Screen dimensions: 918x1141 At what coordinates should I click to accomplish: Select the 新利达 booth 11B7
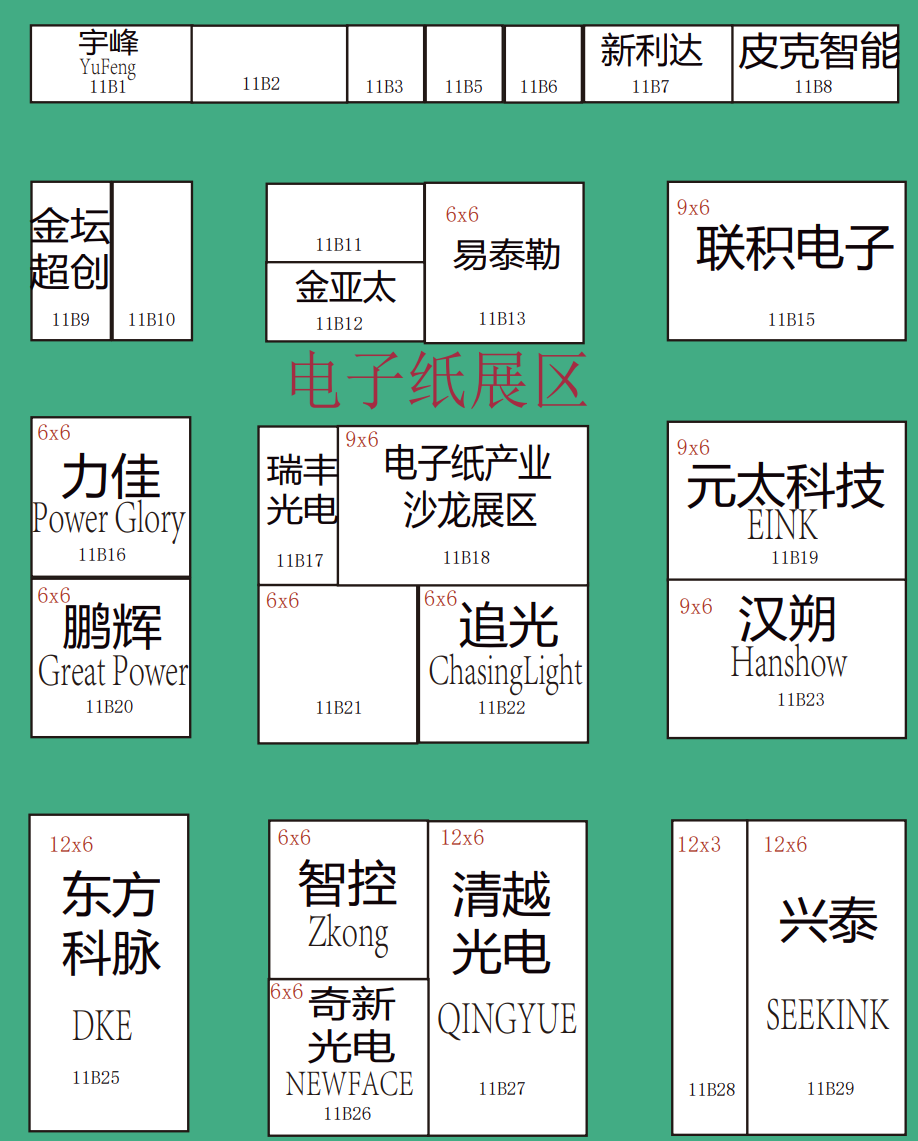click(x=658, y=64)
